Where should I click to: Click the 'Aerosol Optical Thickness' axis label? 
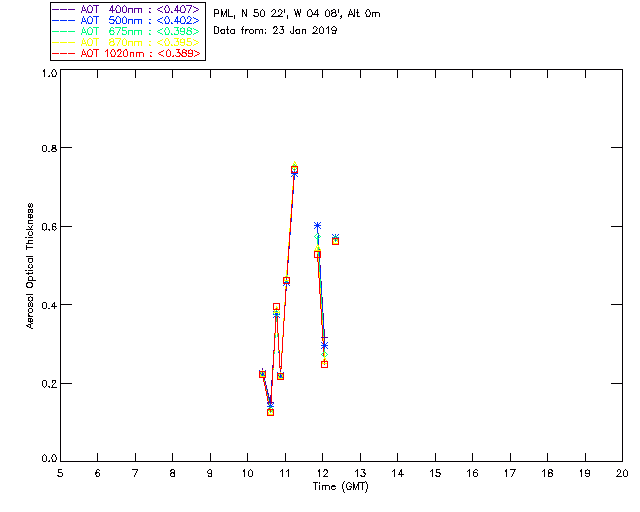click(29, 266)
